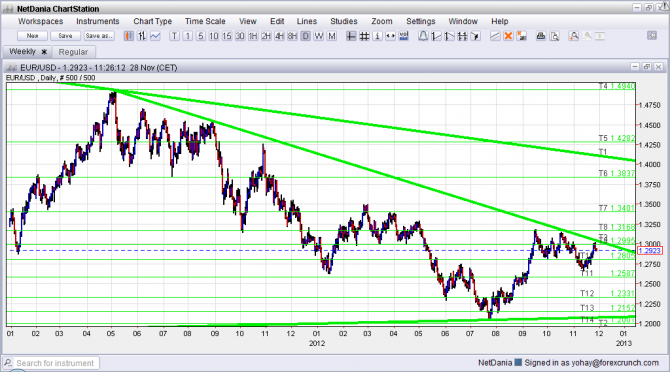Click the Save button
Screen dimensions: 670x372
65,36
